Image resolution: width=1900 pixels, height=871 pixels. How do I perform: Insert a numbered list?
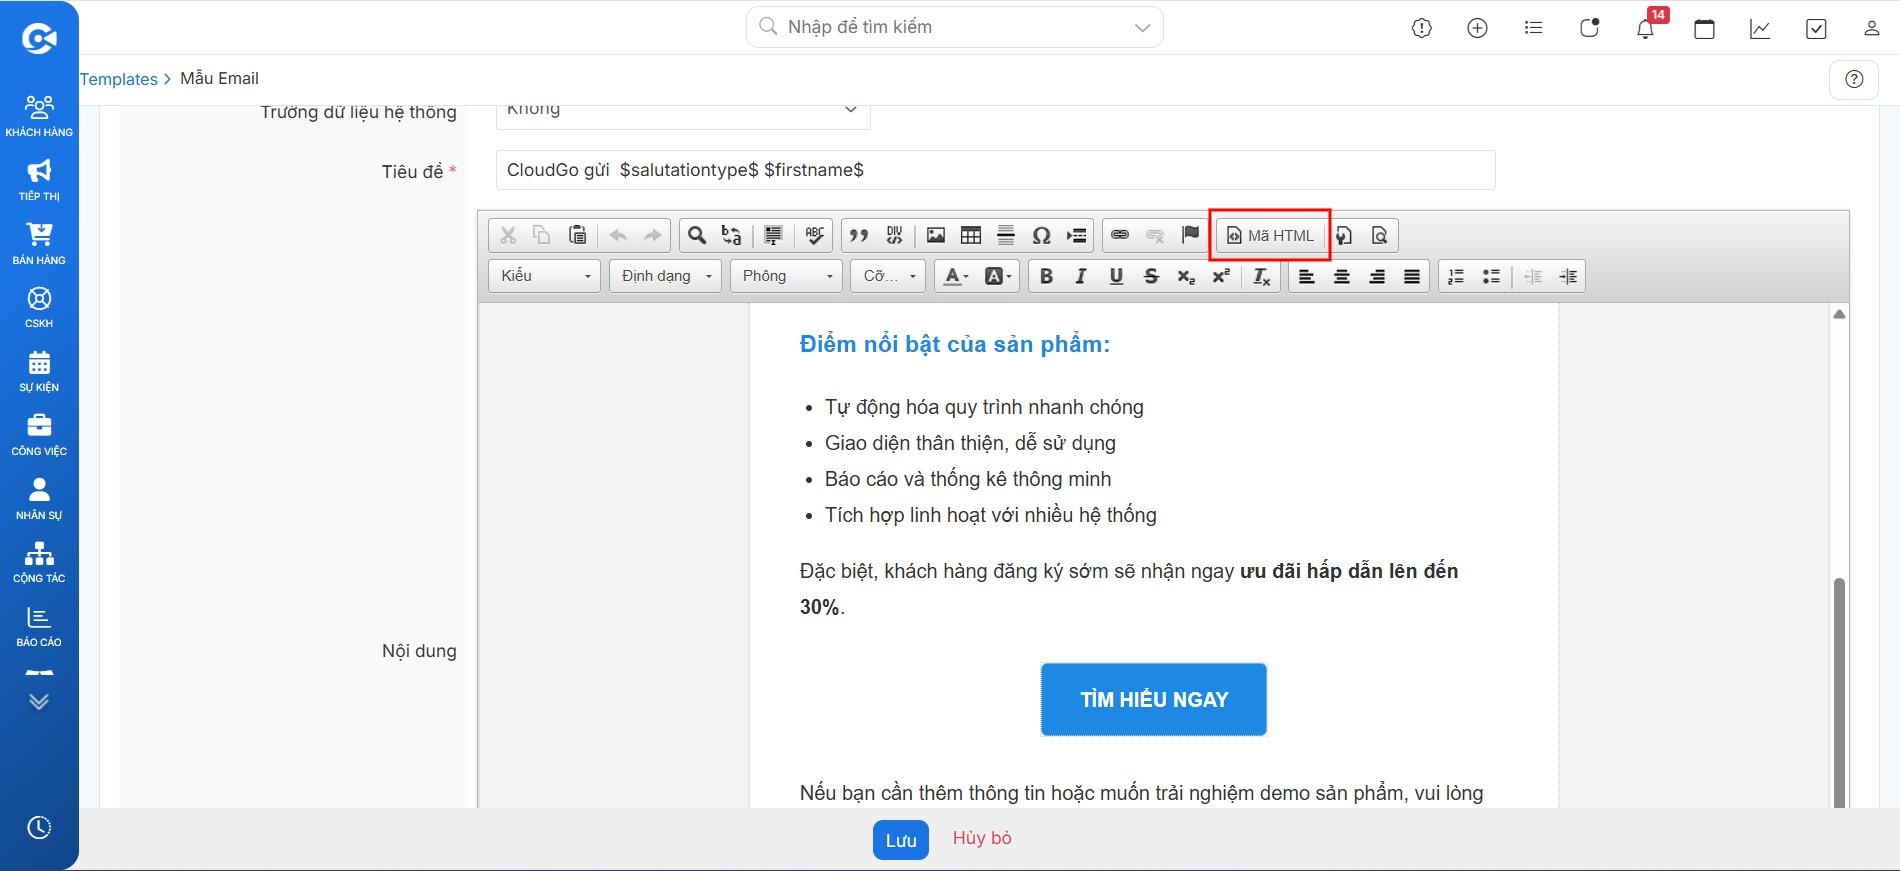[x=1456, y=276]
